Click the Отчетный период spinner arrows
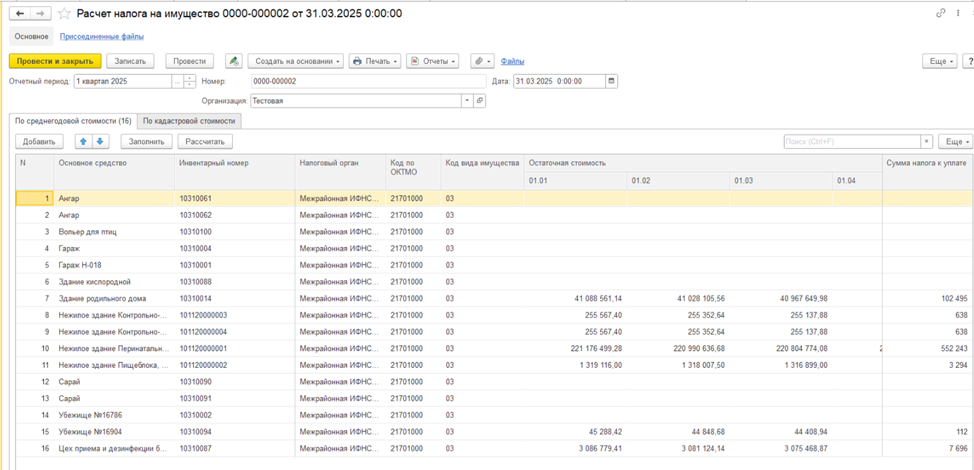Screen dimensions: 974x470 189,81
